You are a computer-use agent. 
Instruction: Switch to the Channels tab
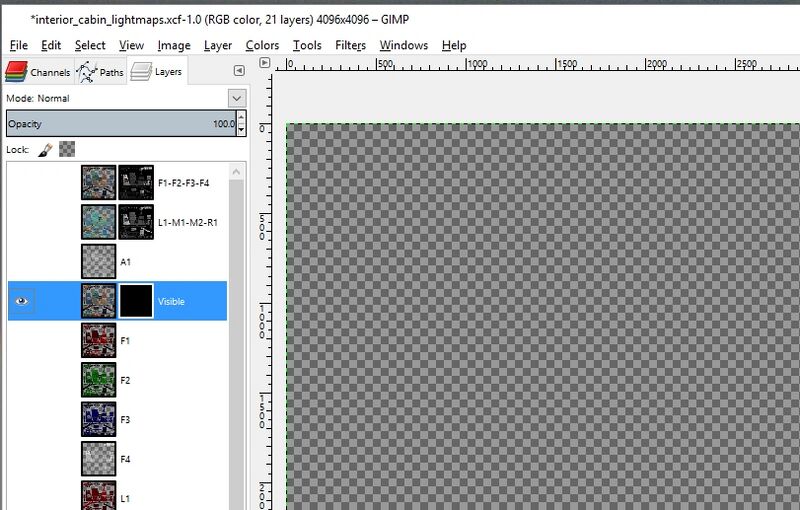click(38, 72)
